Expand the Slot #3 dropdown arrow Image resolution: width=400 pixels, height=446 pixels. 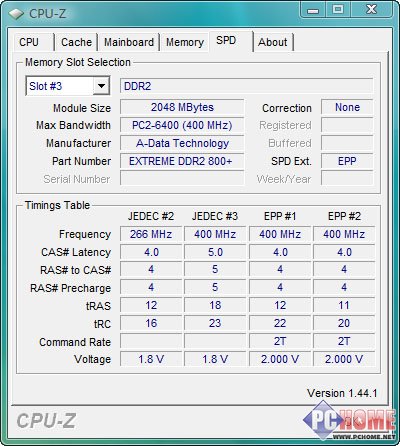coord(101,86)
